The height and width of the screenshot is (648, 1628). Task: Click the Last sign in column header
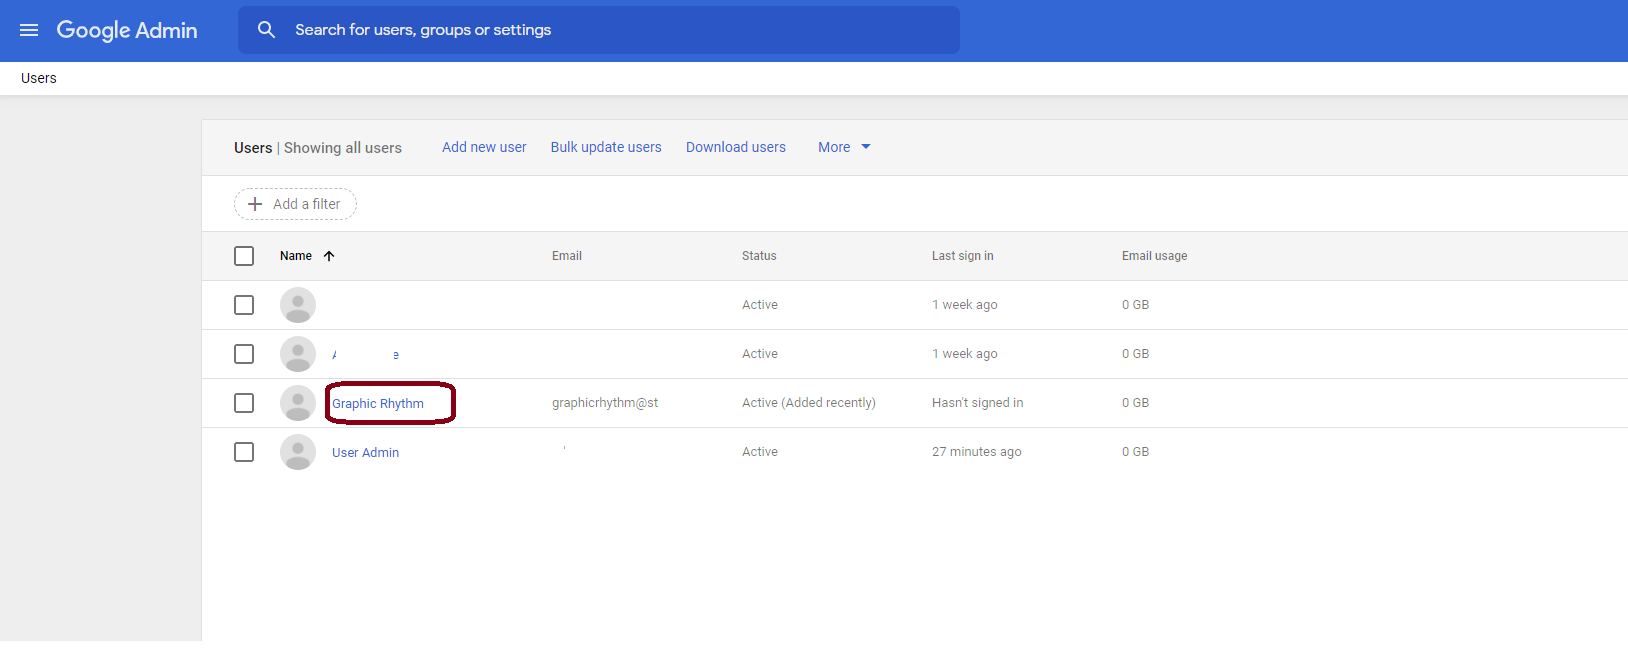(963, 256)
